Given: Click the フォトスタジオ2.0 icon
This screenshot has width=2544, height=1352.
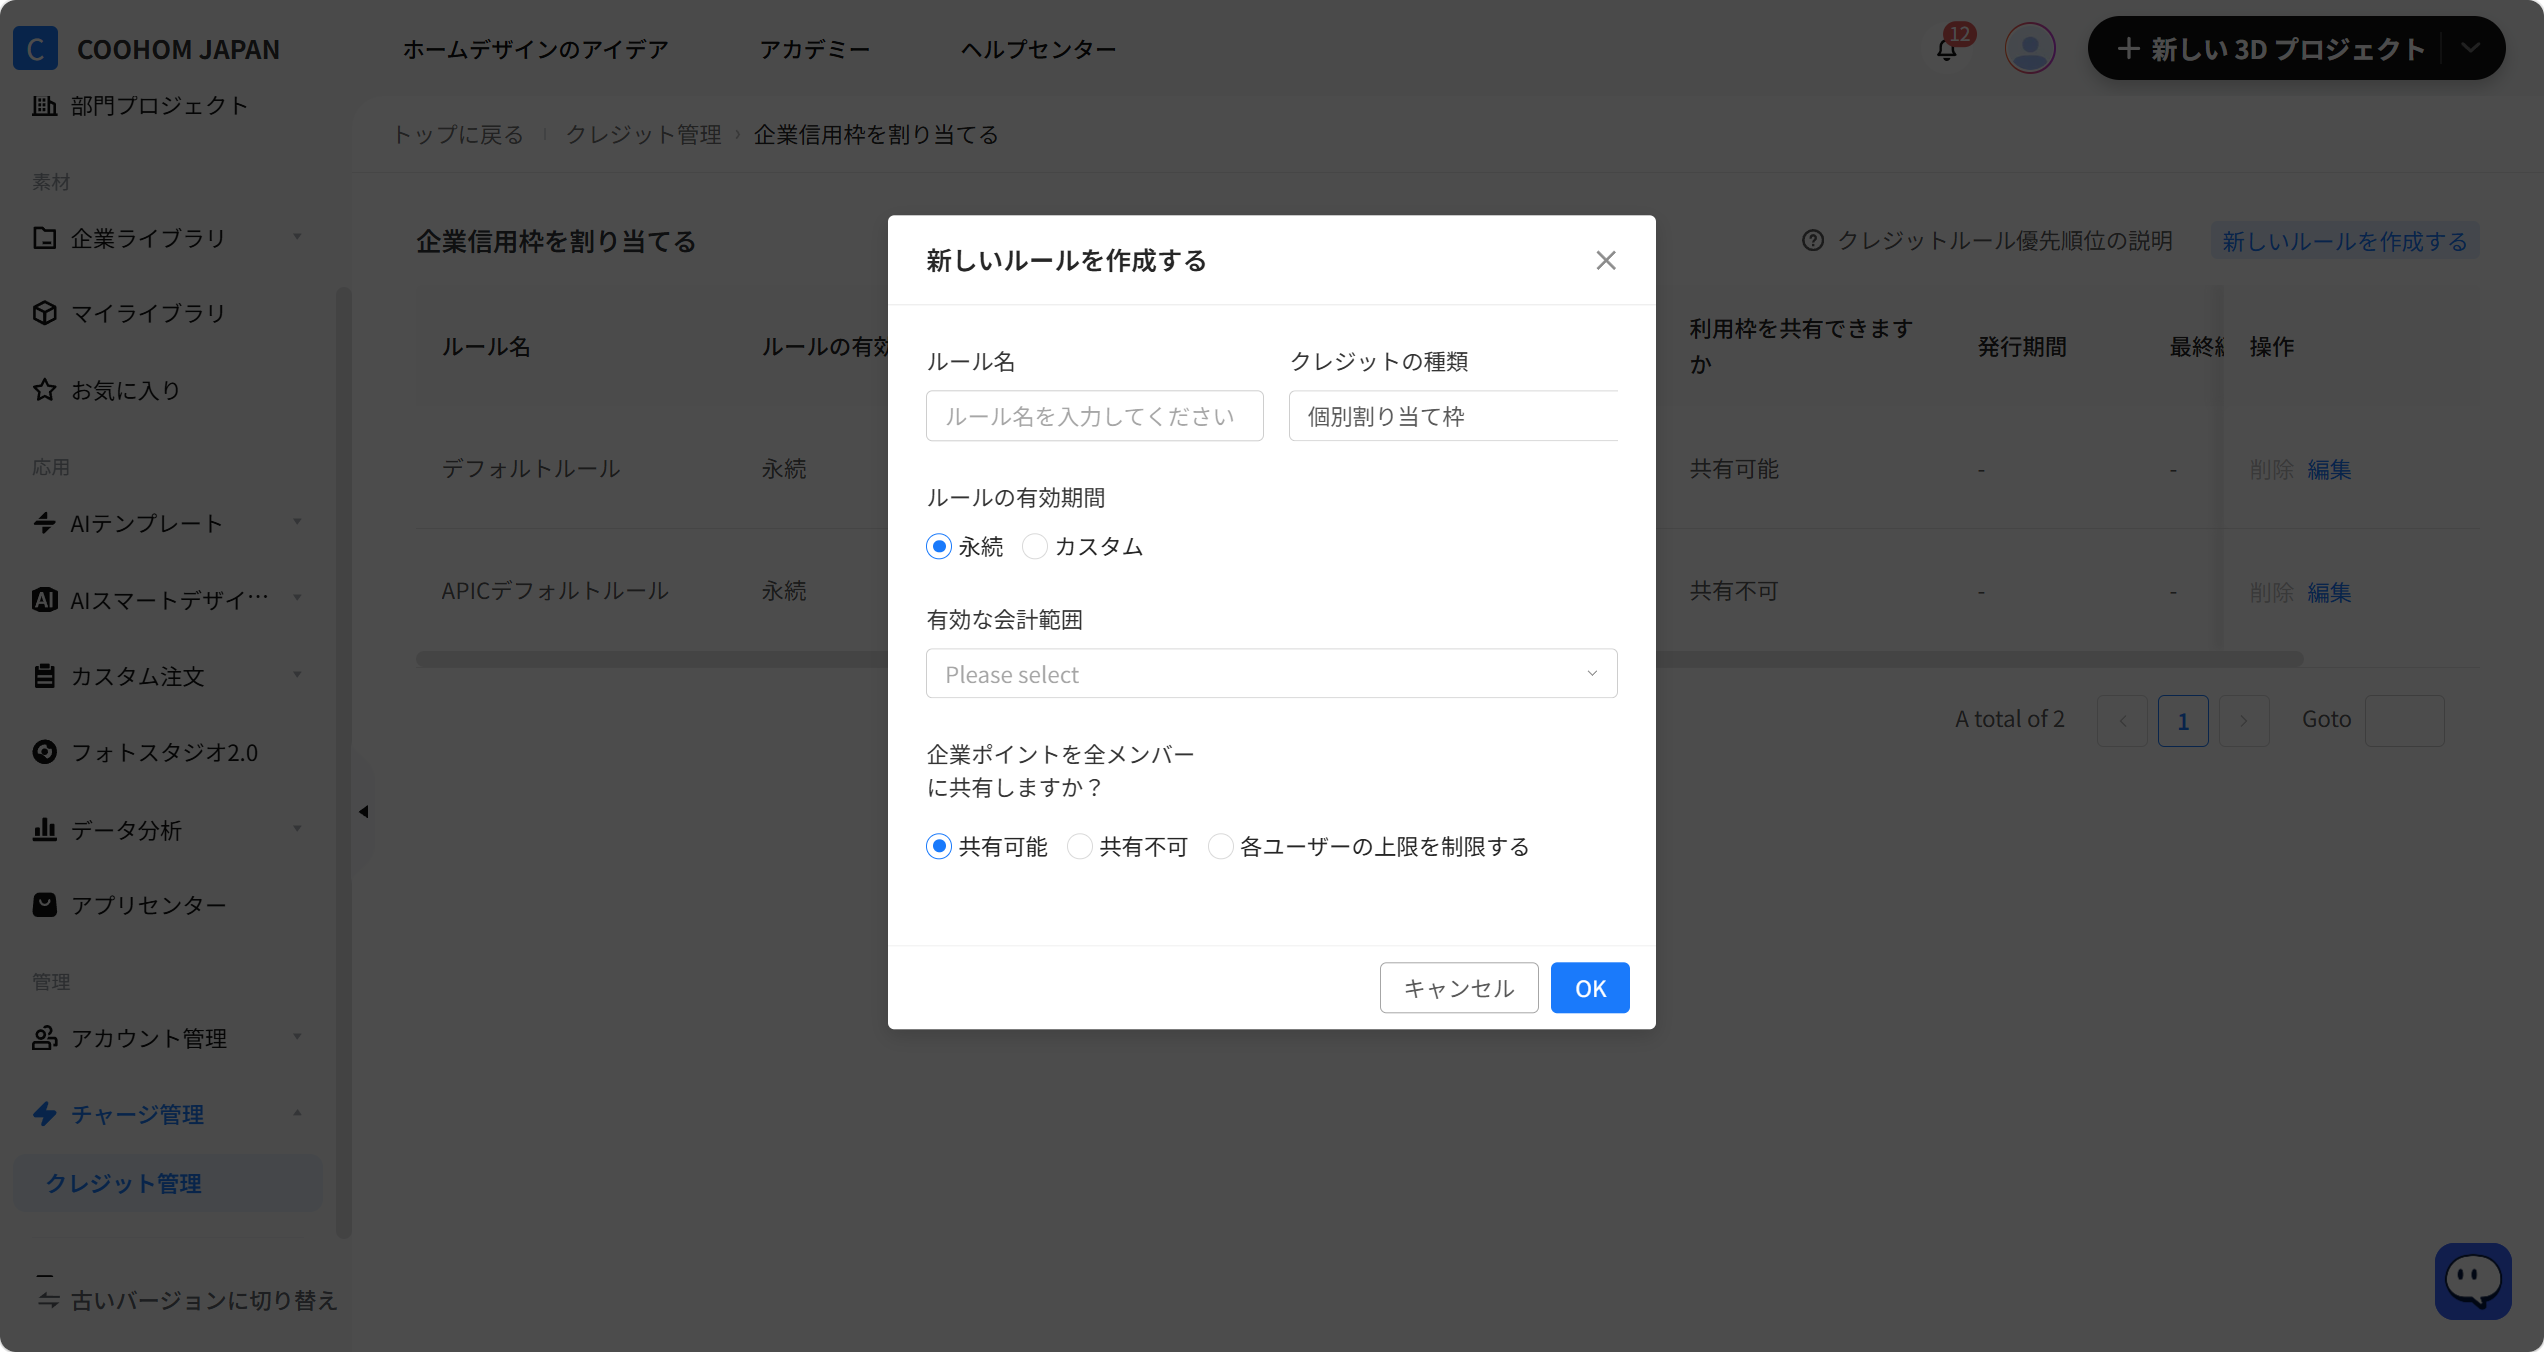Looking at the screenshot, I should (x=44, y=752).
